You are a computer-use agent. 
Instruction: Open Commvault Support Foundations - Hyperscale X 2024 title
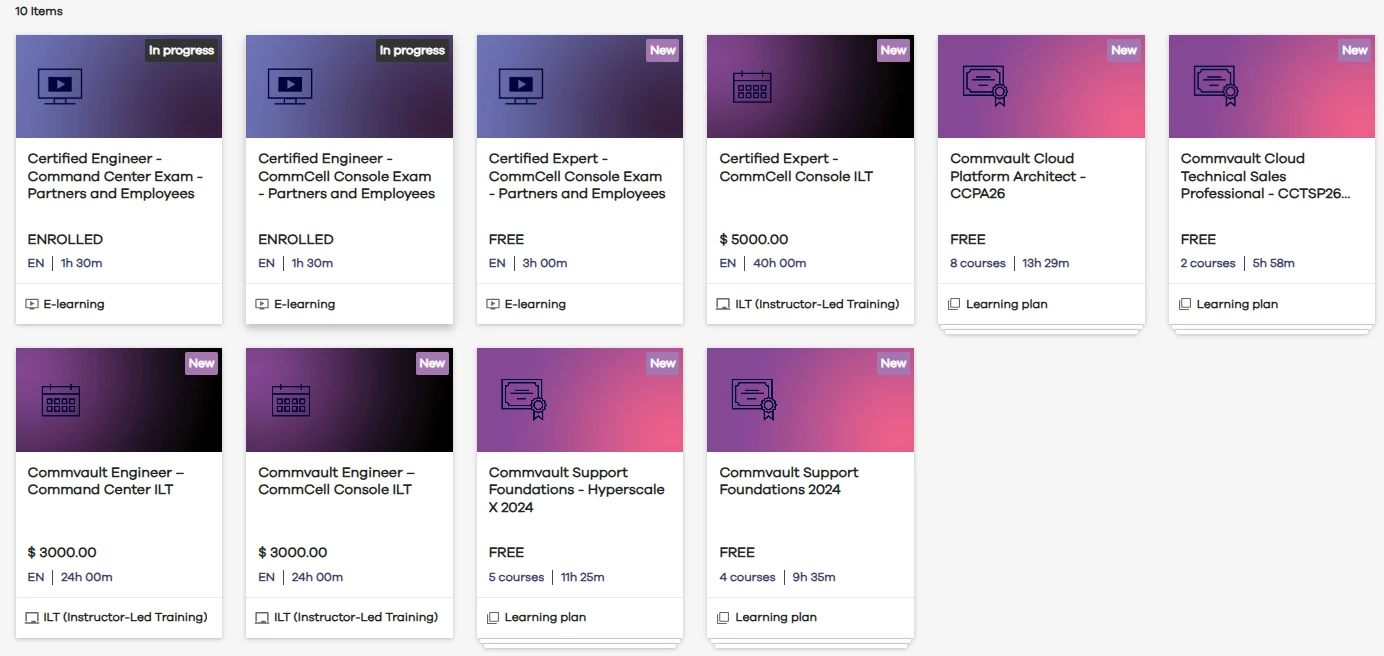tap(576, 490)
